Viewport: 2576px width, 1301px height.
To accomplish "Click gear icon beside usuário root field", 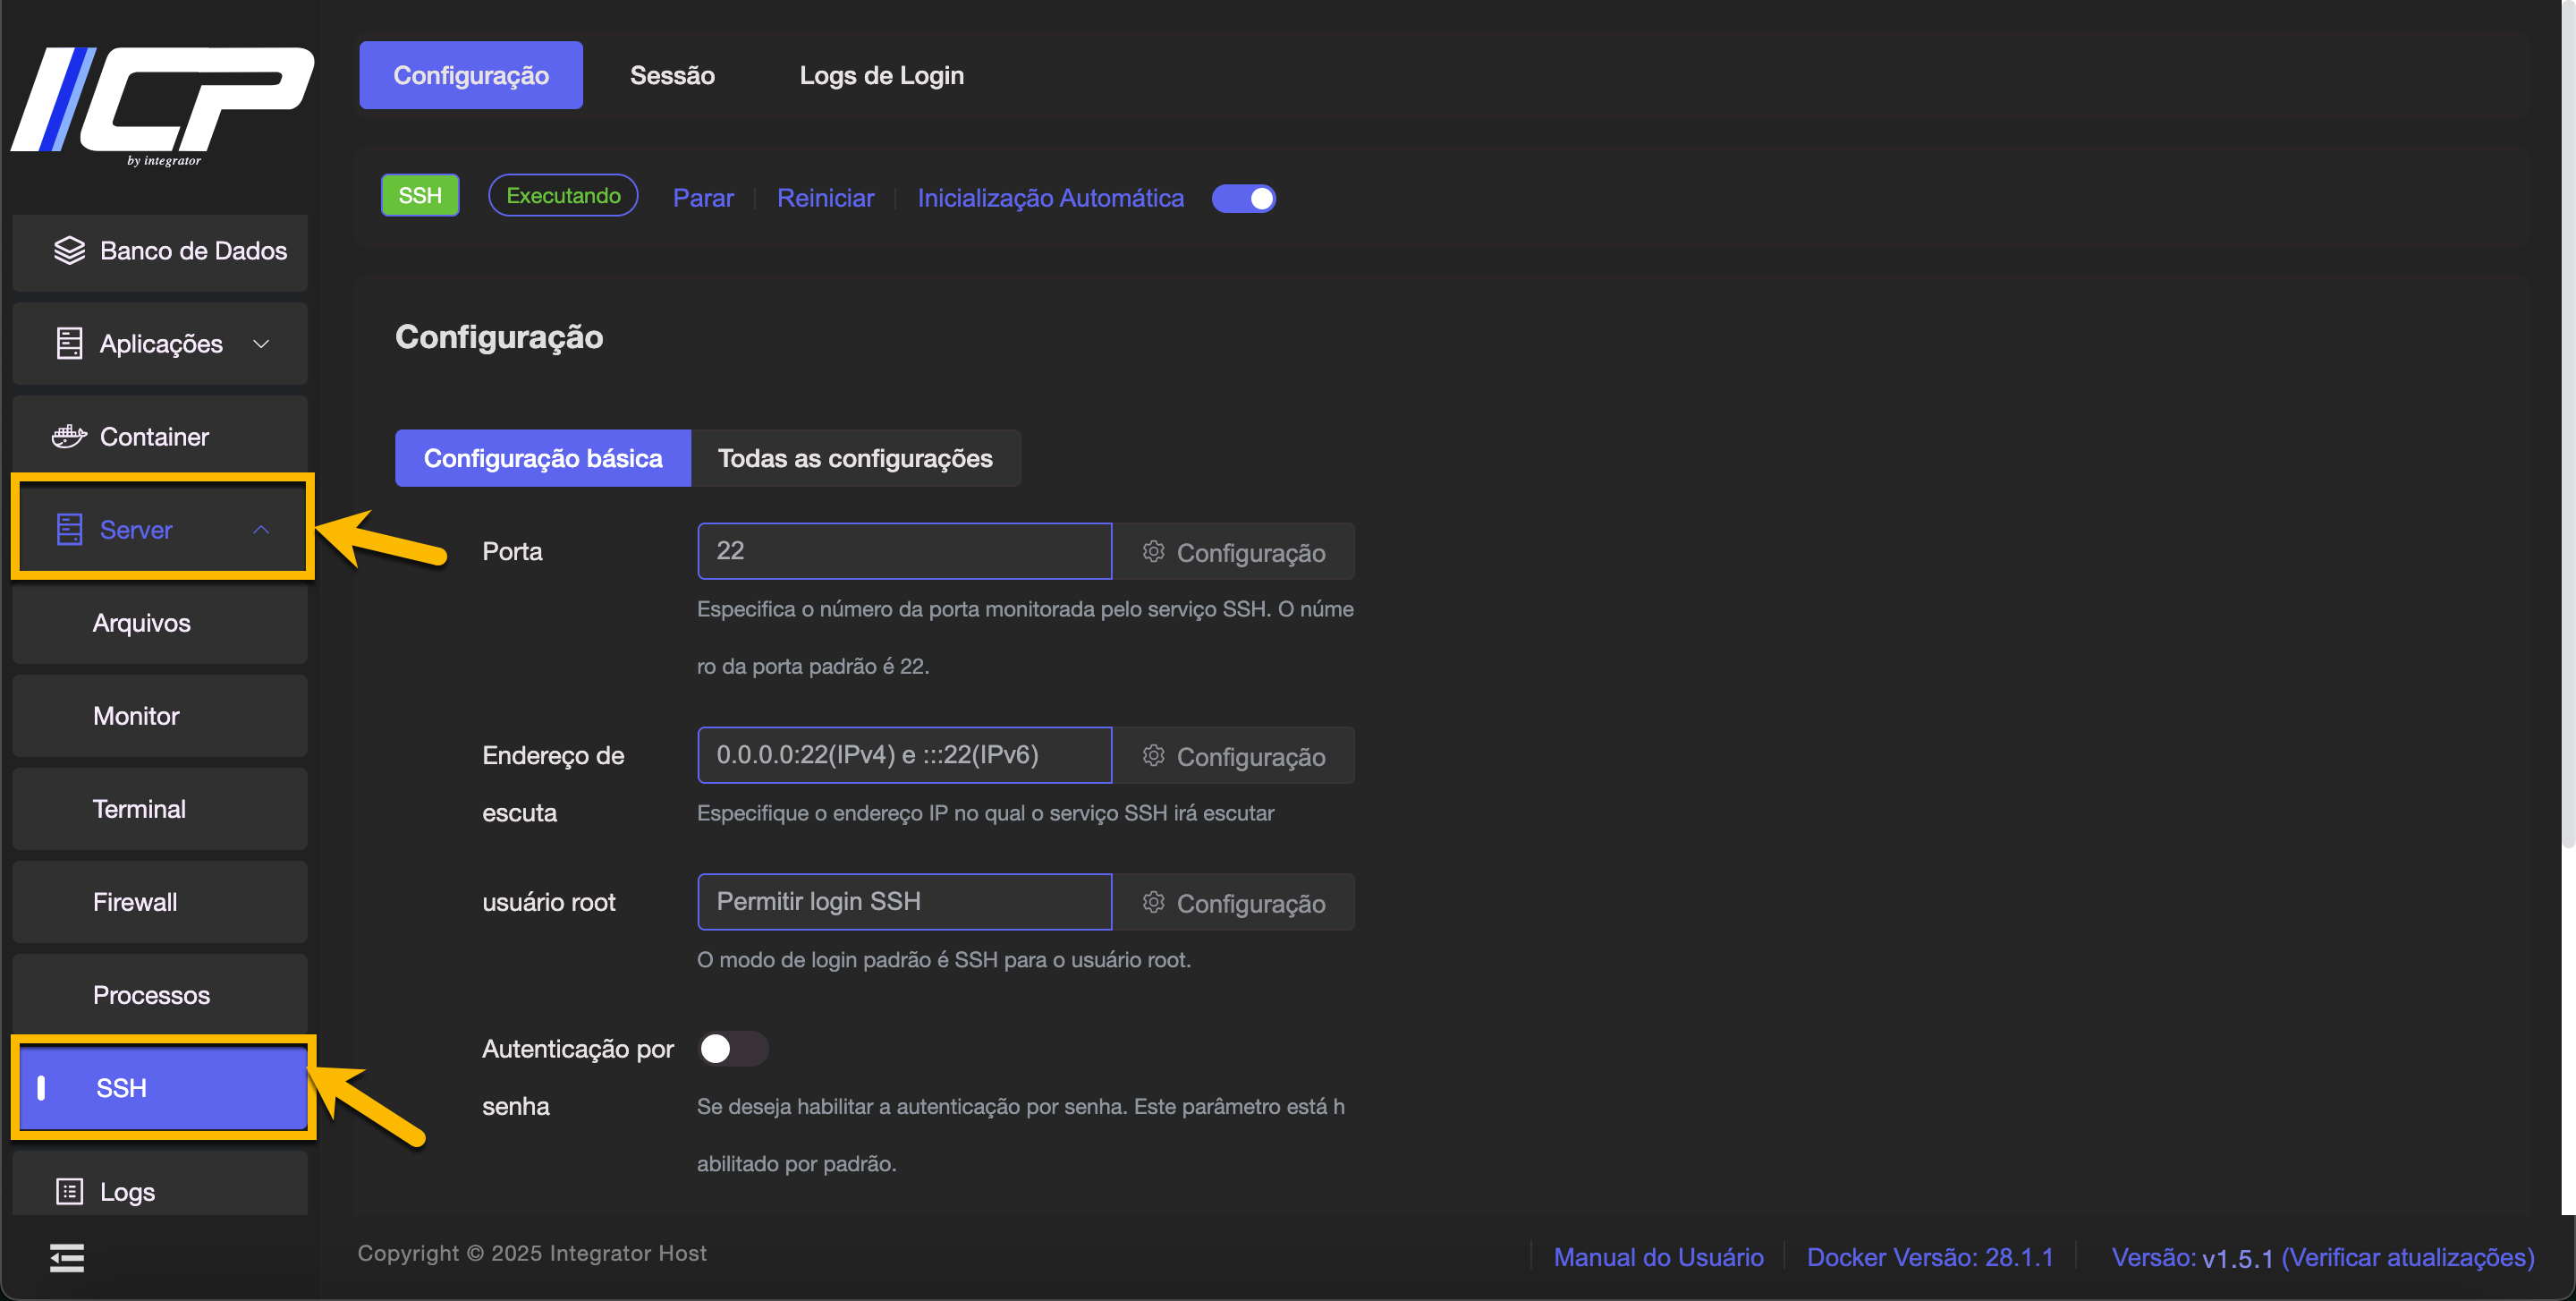I will pyautogui.click(x=1153, y=903).
